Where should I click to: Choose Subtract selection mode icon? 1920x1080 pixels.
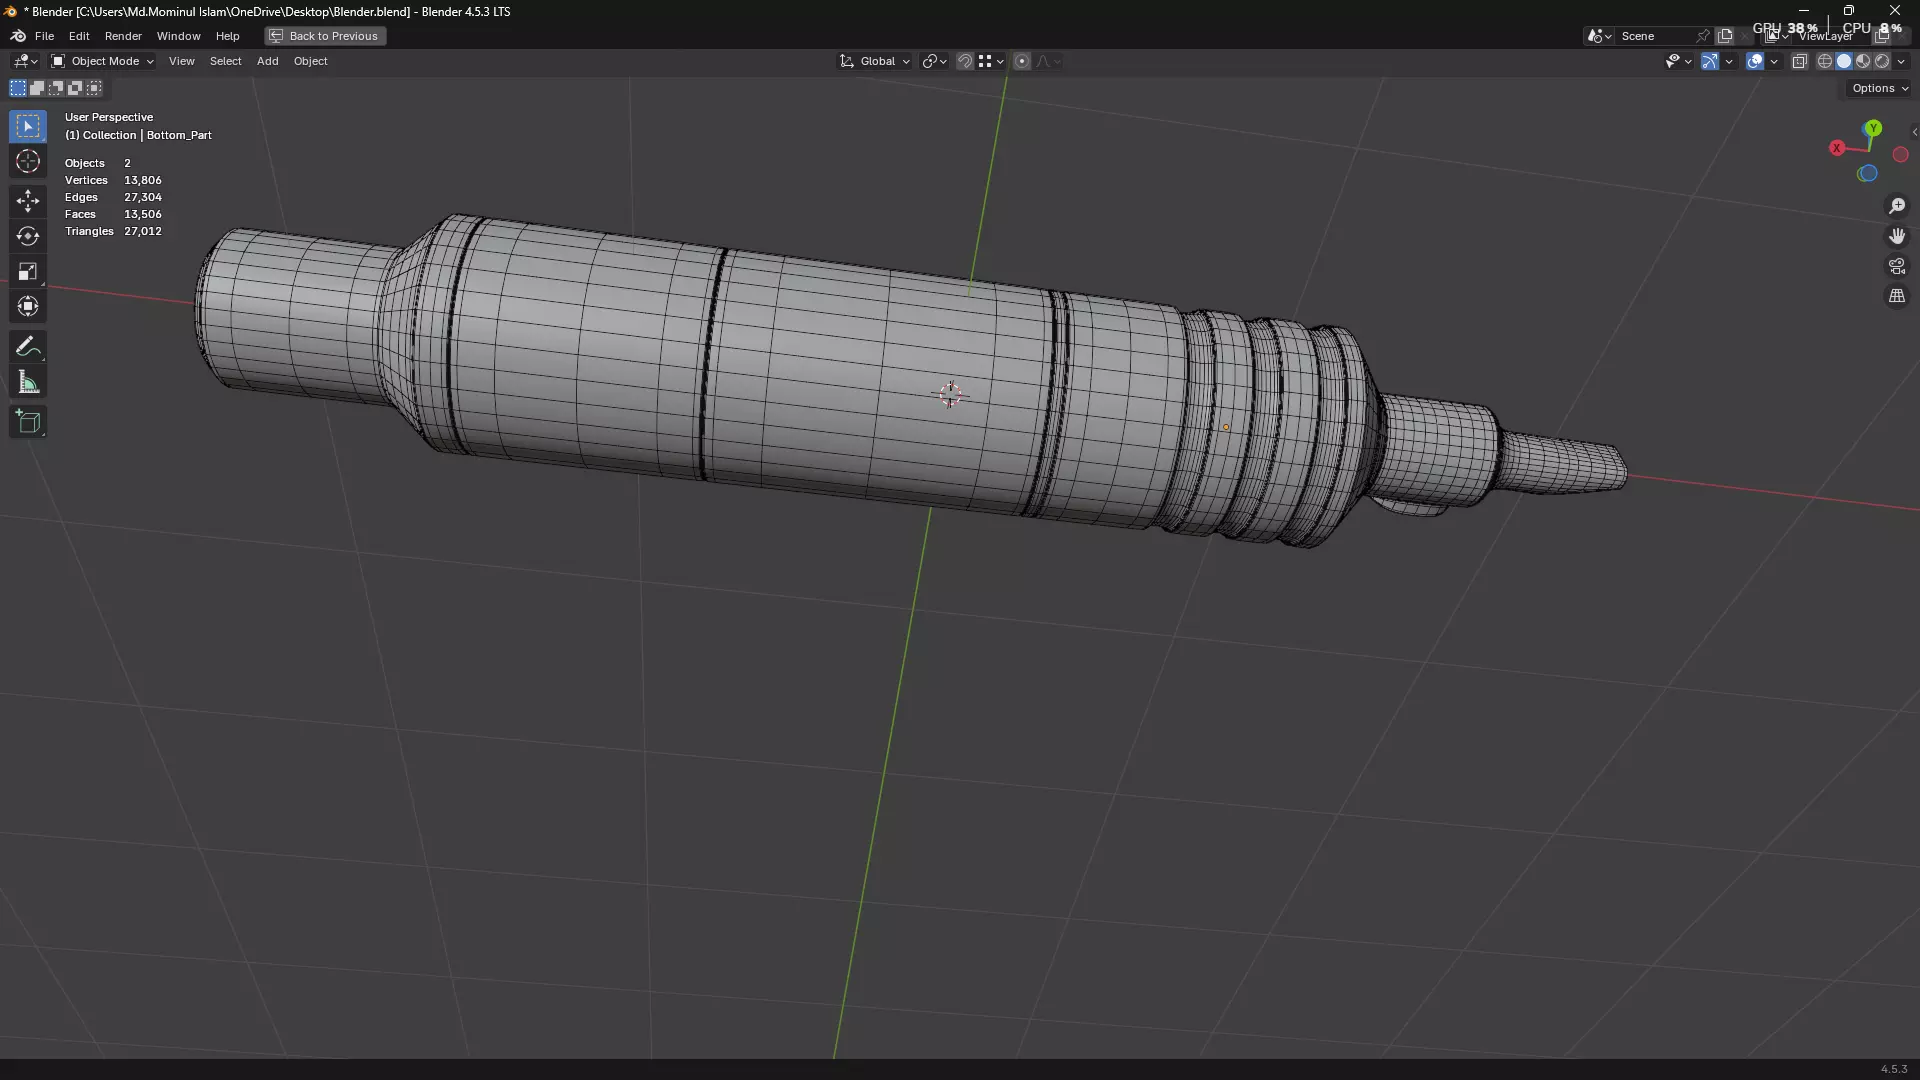point(56,88)
